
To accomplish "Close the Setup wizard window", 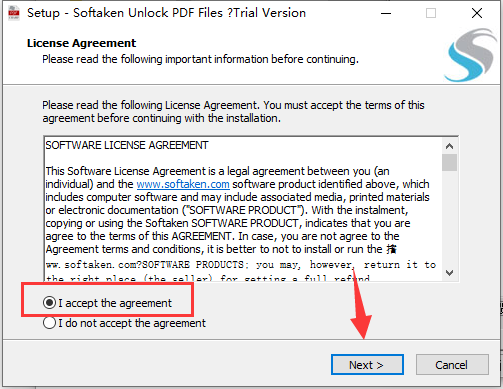I will point(477,13).
